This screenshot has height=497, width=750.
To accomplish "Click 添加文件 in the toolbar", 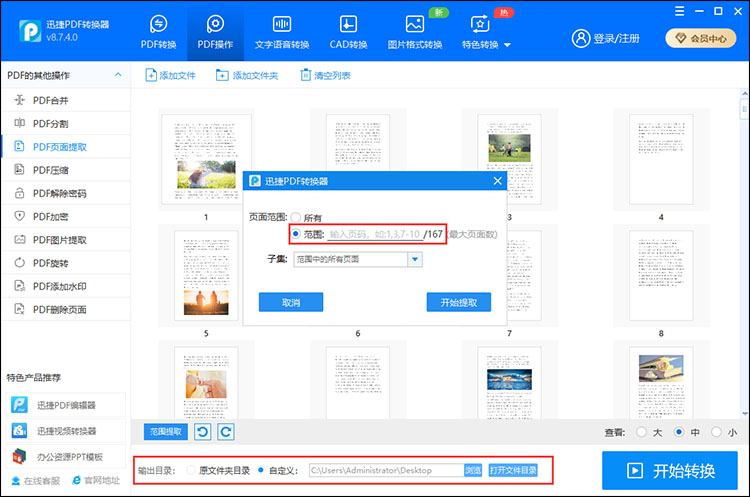I will click(x=170, y=75).
